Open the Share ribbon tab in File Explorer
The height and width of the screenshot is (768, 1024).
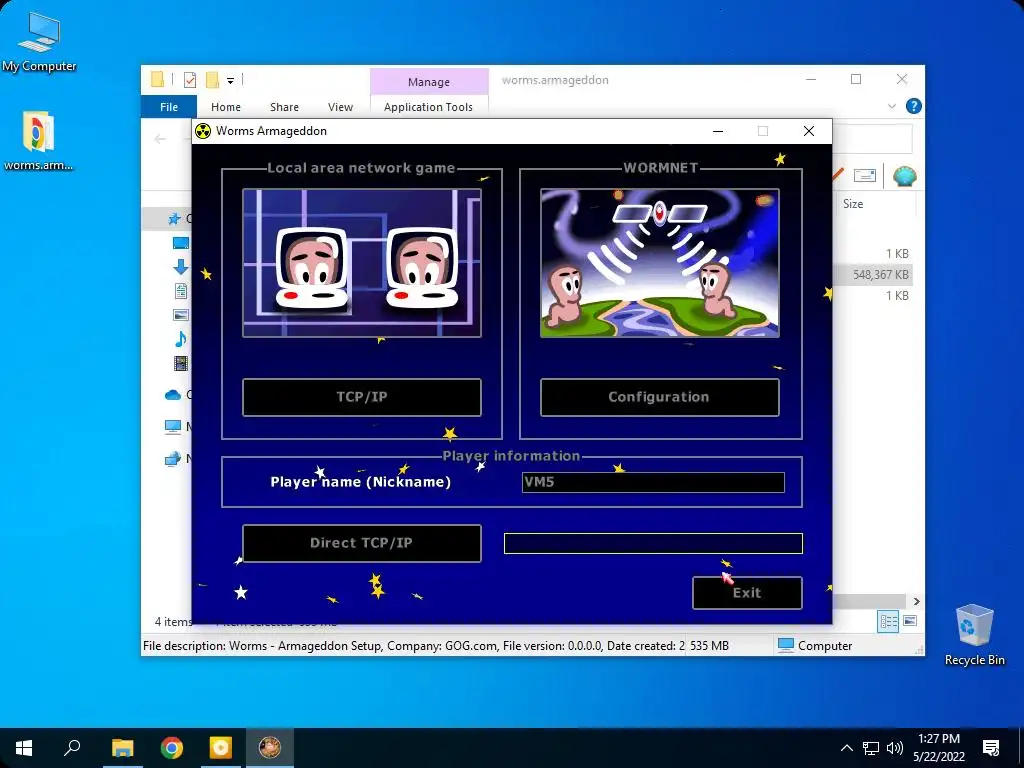pyautogui.click(x=284, y=107)
